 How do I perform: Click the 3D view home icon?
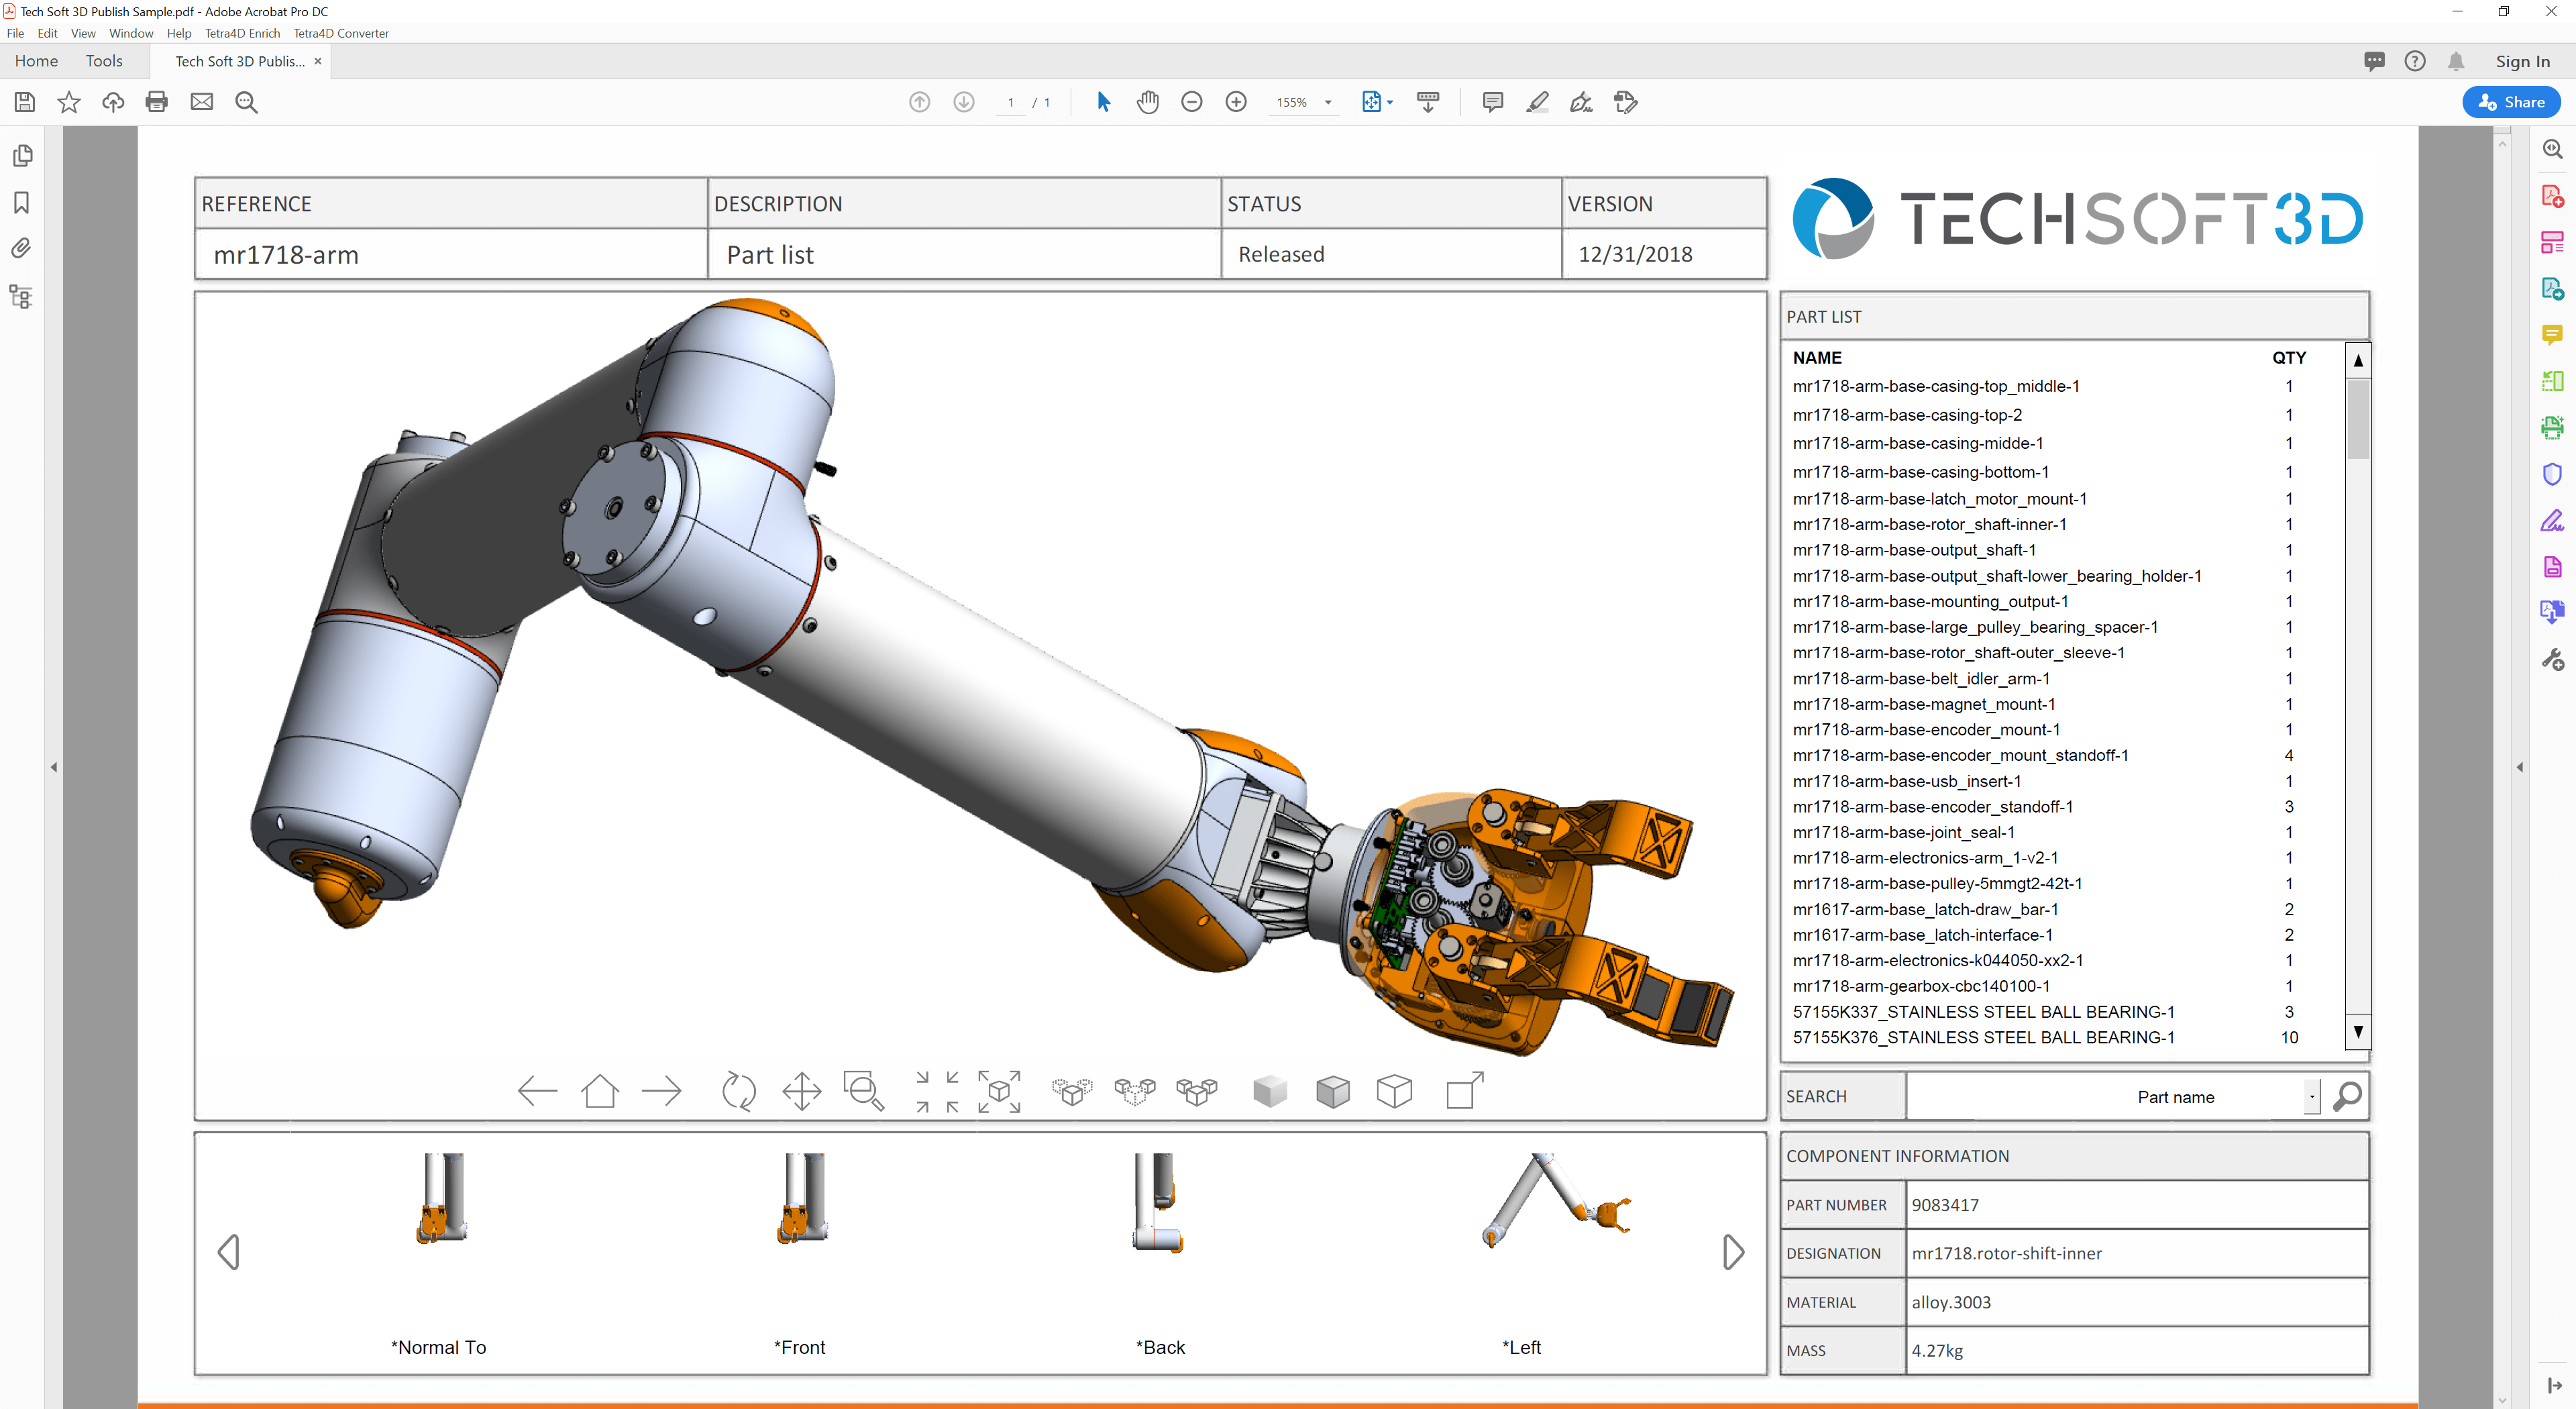tap(600, 1091)
